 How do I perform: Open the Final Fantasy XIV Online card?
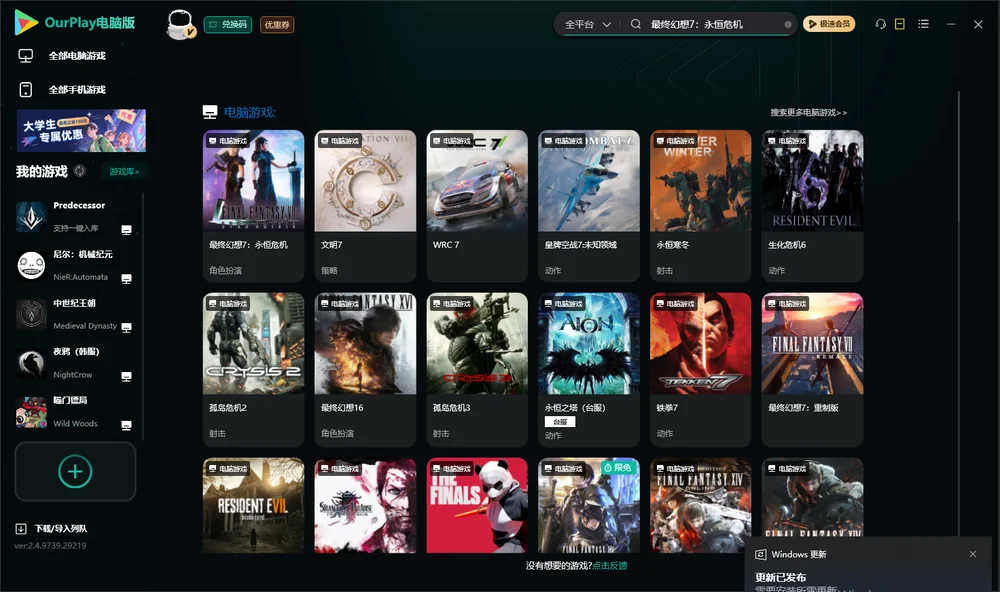[x=700, y=505]
